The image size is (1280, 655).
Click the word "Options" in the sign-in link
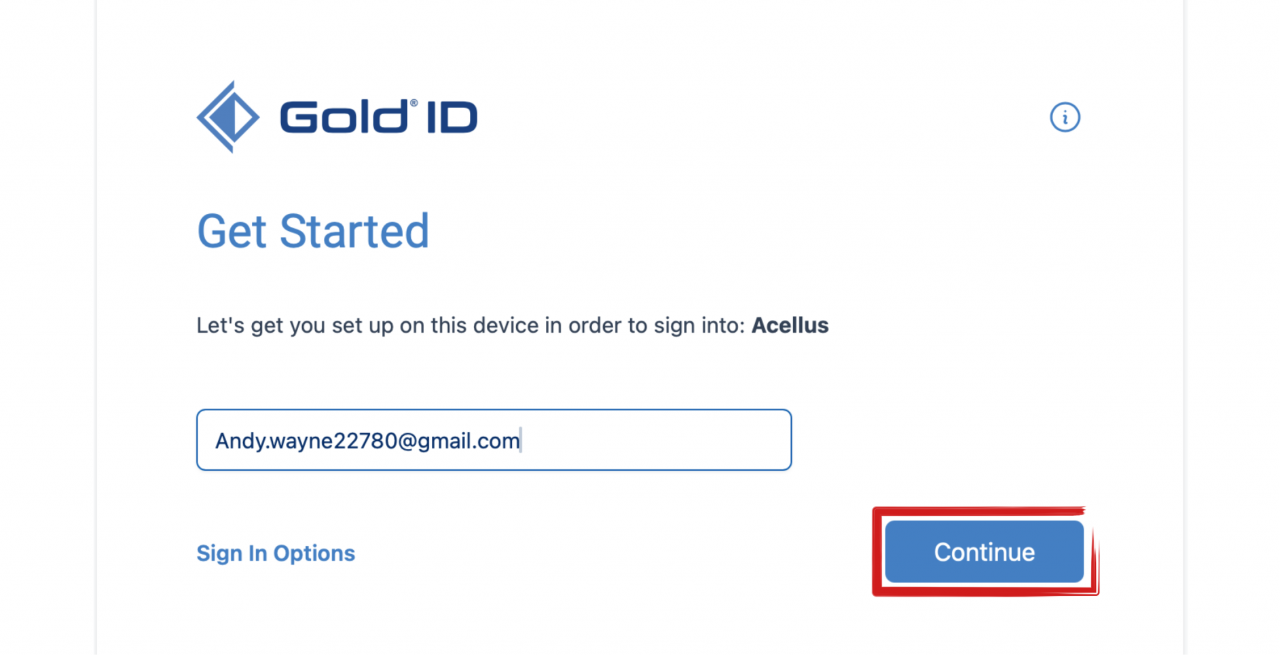314,553
